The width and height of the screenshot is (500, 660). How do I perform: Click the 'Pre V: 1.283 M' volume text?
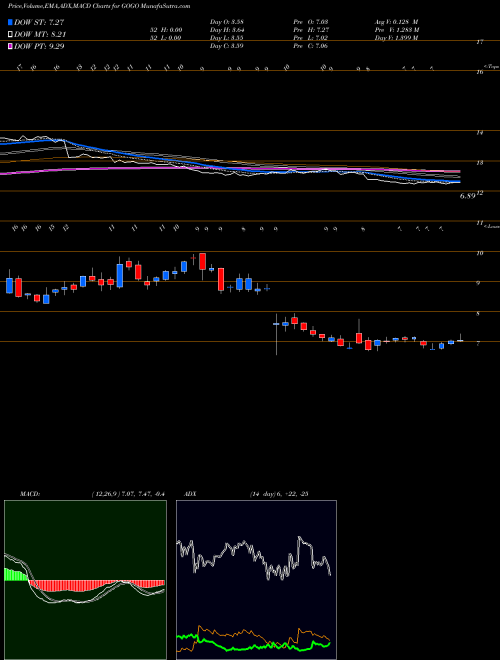(396, 30)
